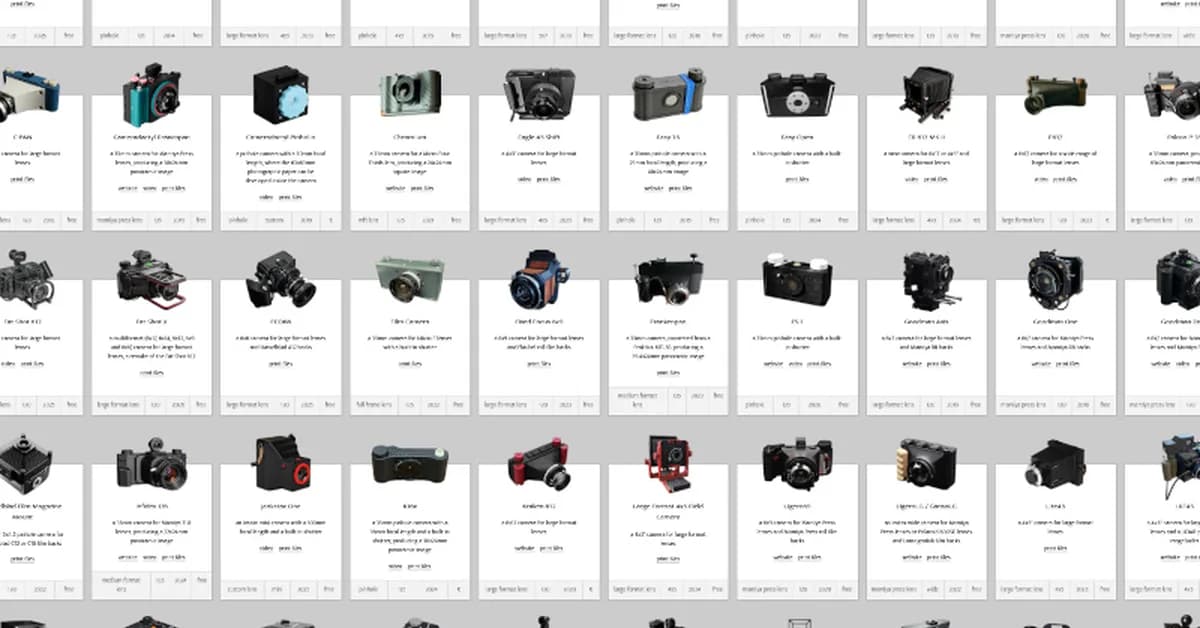Click the free price tag on the Keep Open card
The image size is (1200, 628).
[844, 220]
